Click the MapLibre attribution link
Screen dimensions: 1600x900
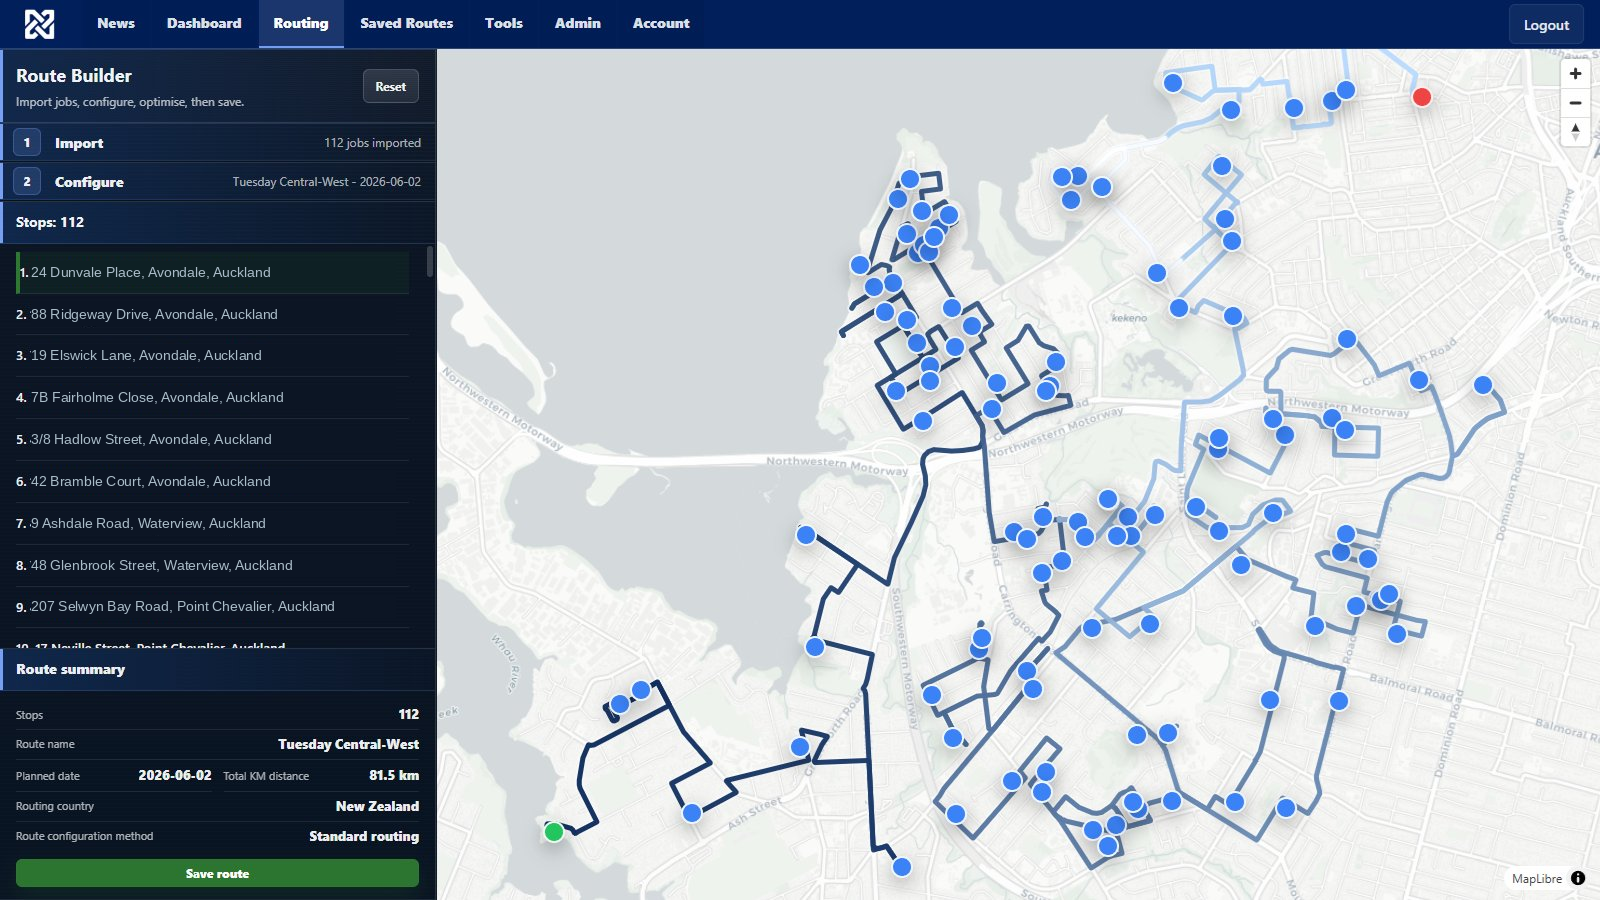(x=1536, y=878)
